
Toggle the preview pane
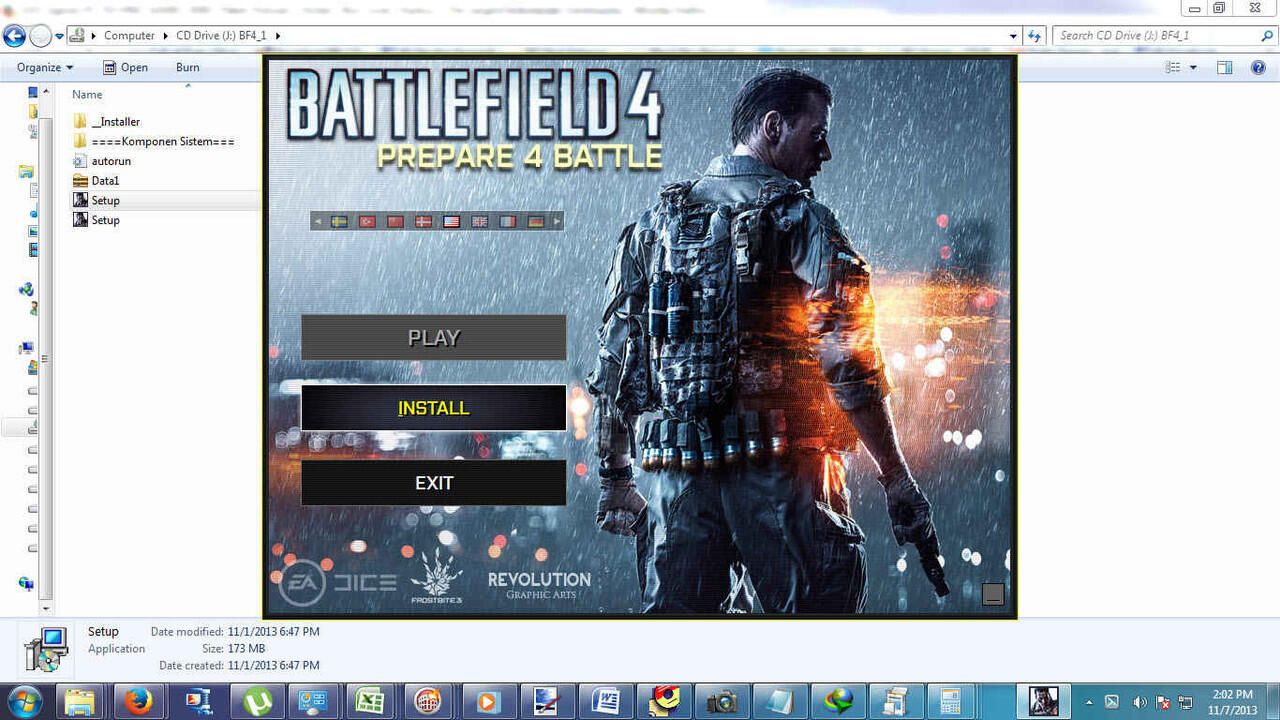[x=1224, y=68]
